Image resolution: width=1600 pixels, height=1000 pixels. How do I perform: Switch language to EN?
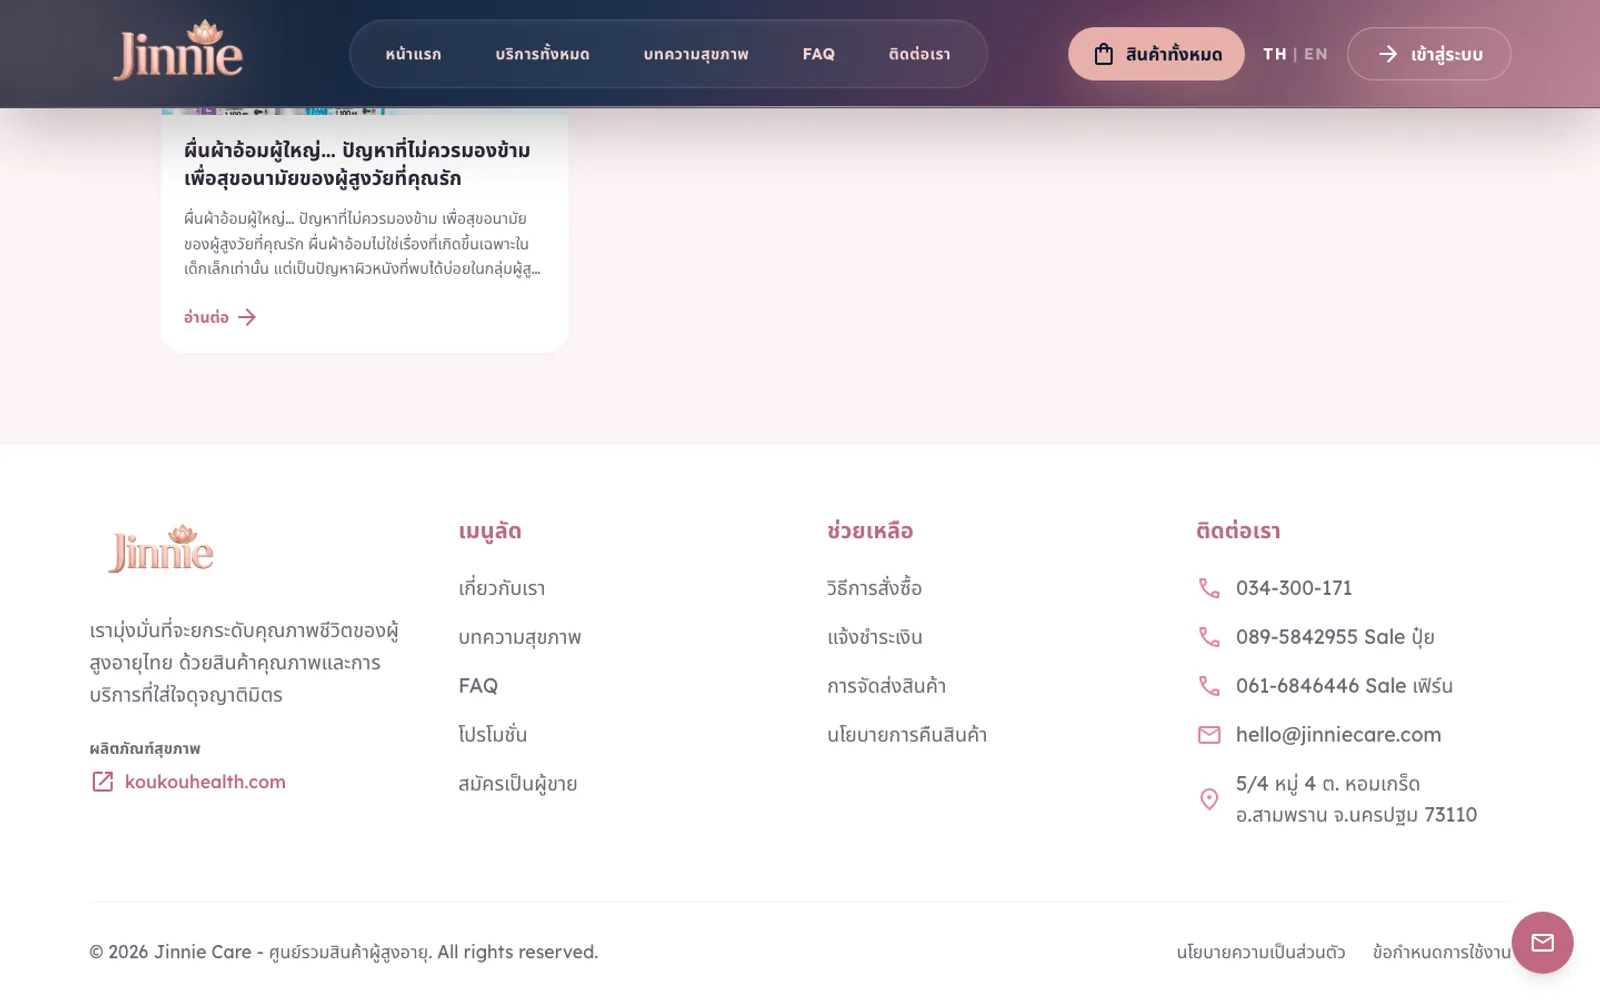tap(1316, 54)
